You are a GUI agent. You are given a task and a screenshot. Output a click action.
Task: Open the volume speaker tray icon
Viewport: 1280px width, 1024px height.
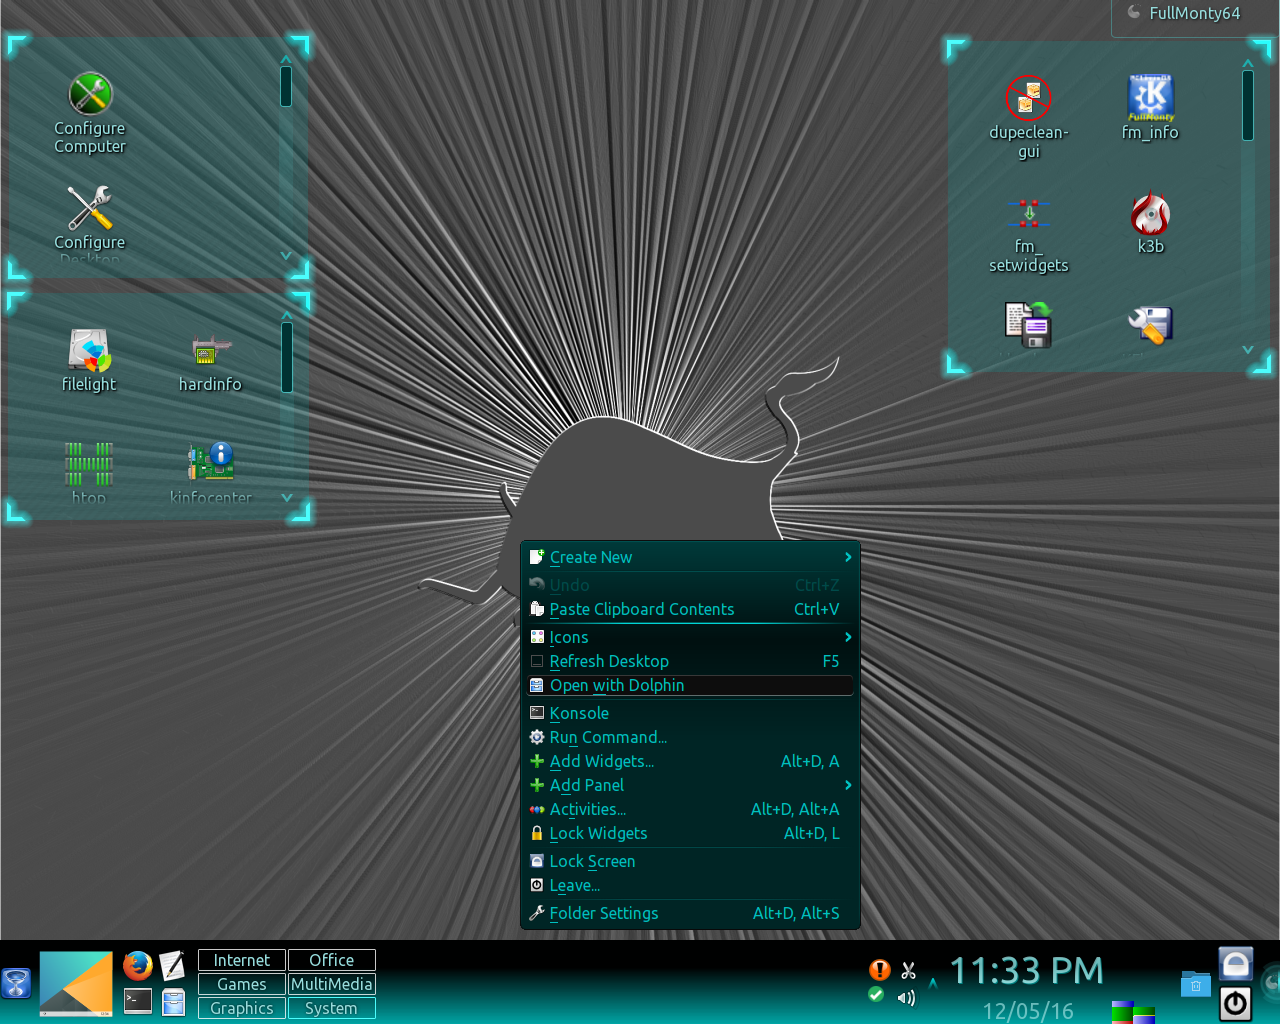pyautogui.click(x=907, y=998)
